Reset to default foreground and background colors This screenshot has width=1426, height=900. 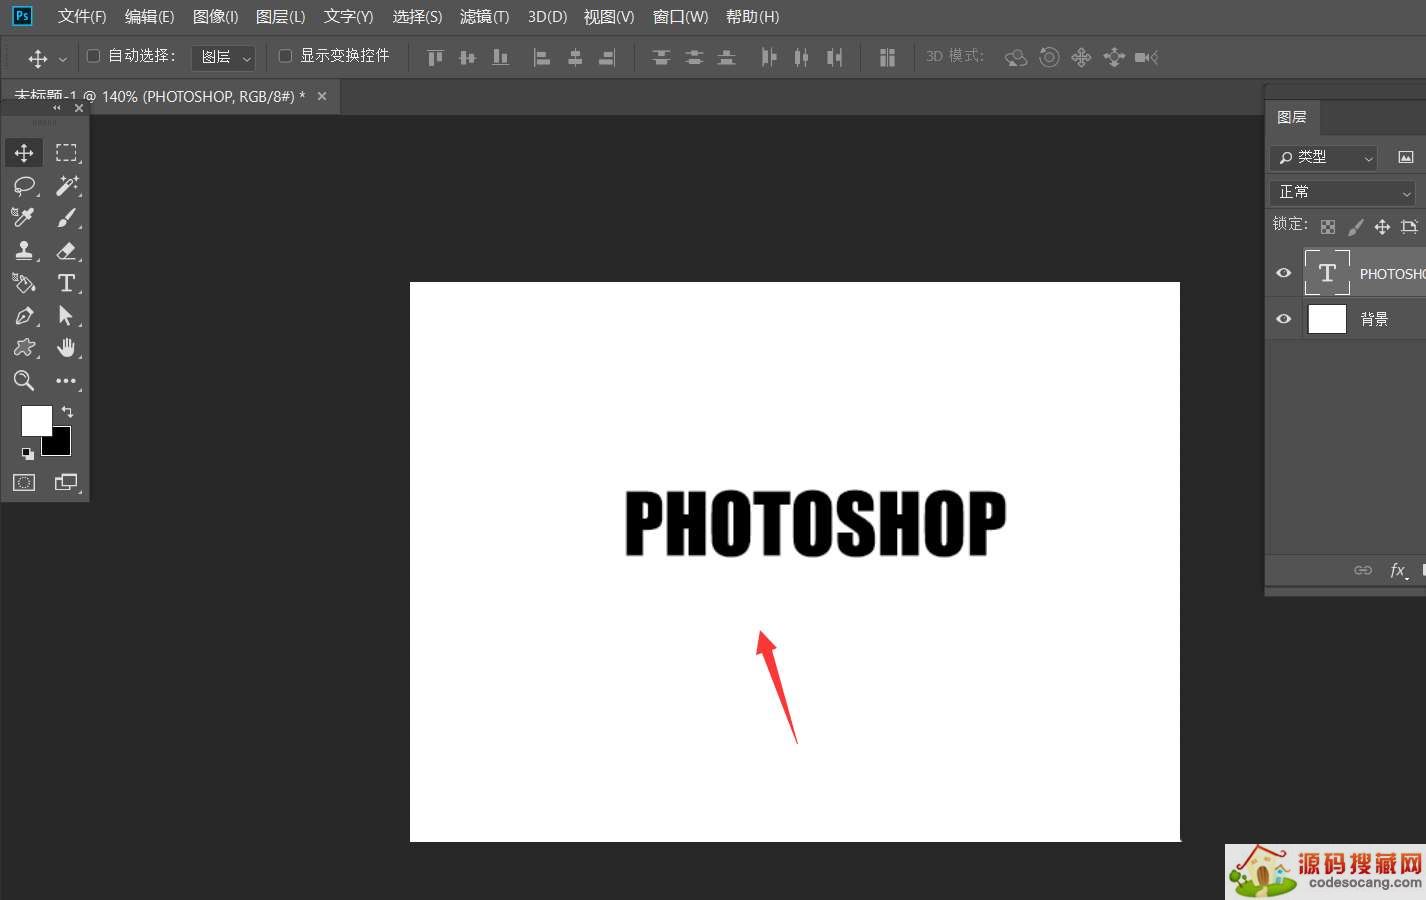click(27, 453)
